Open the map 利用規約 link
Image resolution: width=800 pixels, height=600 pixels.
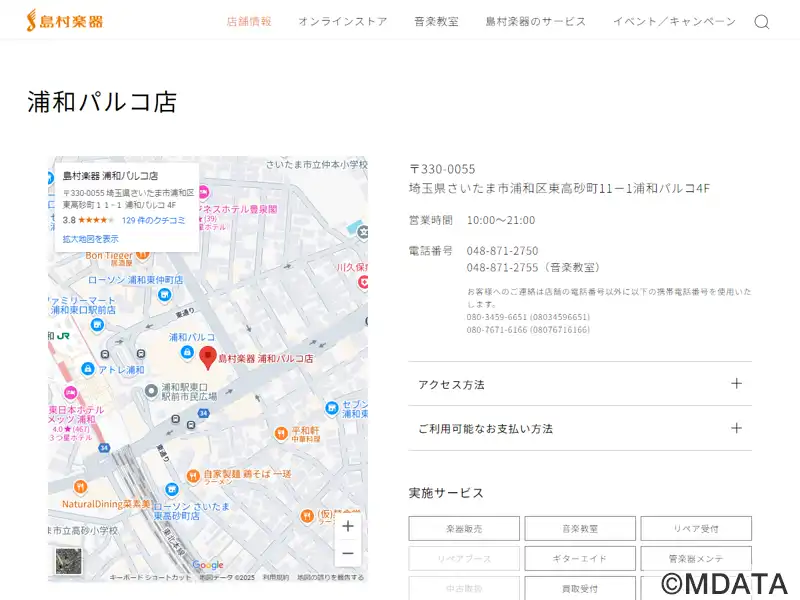pos(276,578)
